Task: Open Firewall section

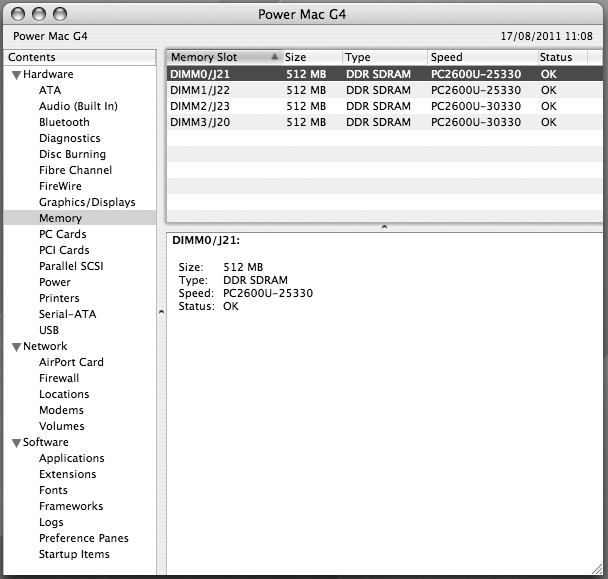Action: click(59, 378)
